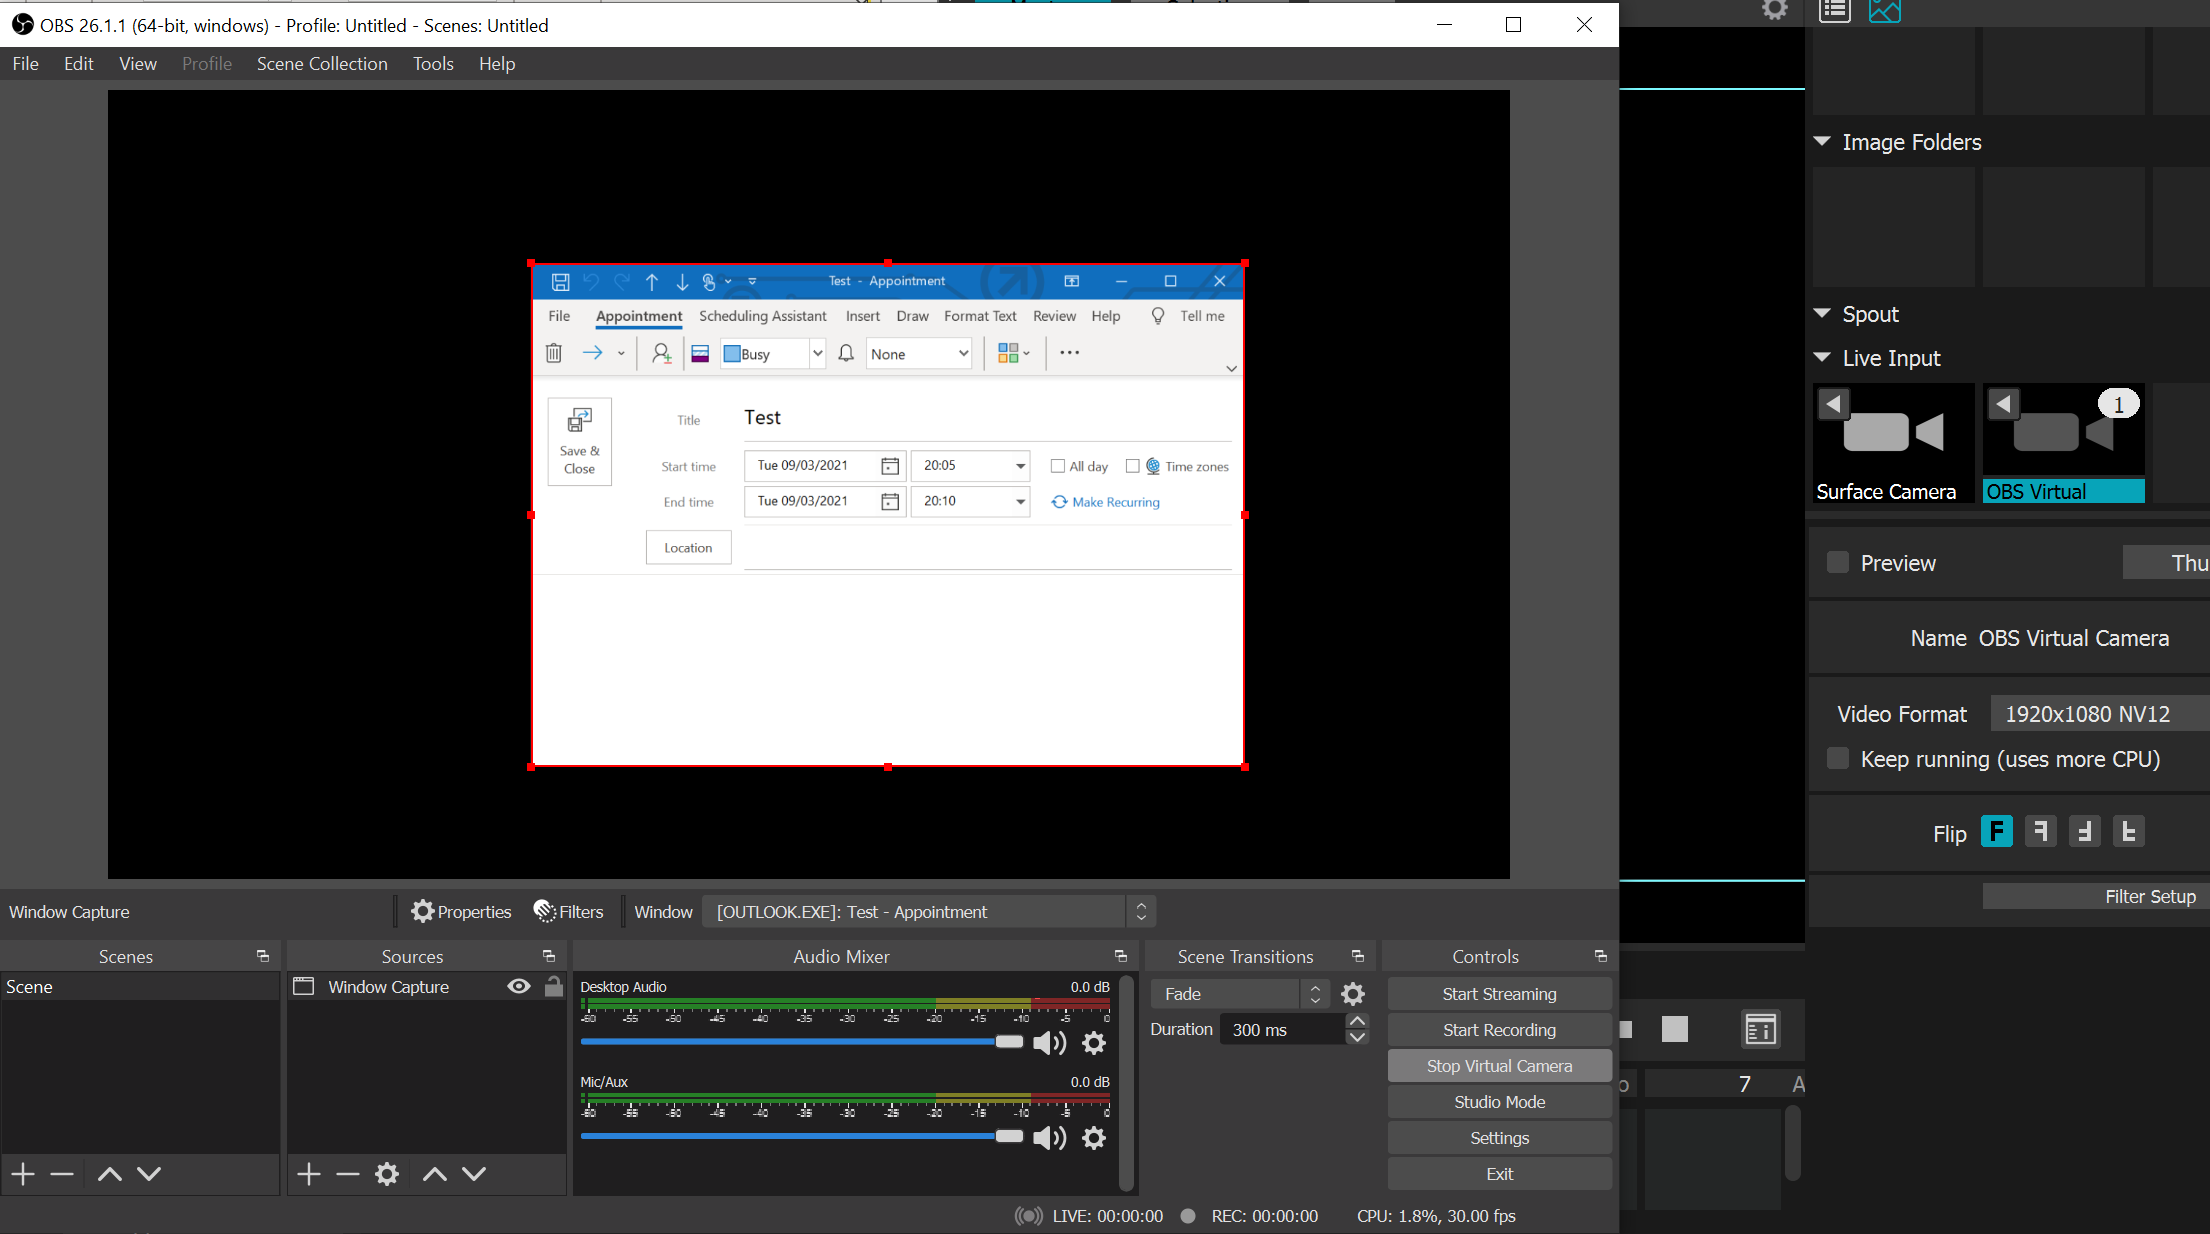Viewport: 2210px width, 1234px height.
Task: Open Fade transition properties gear
Action: pyautogui.click(x=1353, y=994)
